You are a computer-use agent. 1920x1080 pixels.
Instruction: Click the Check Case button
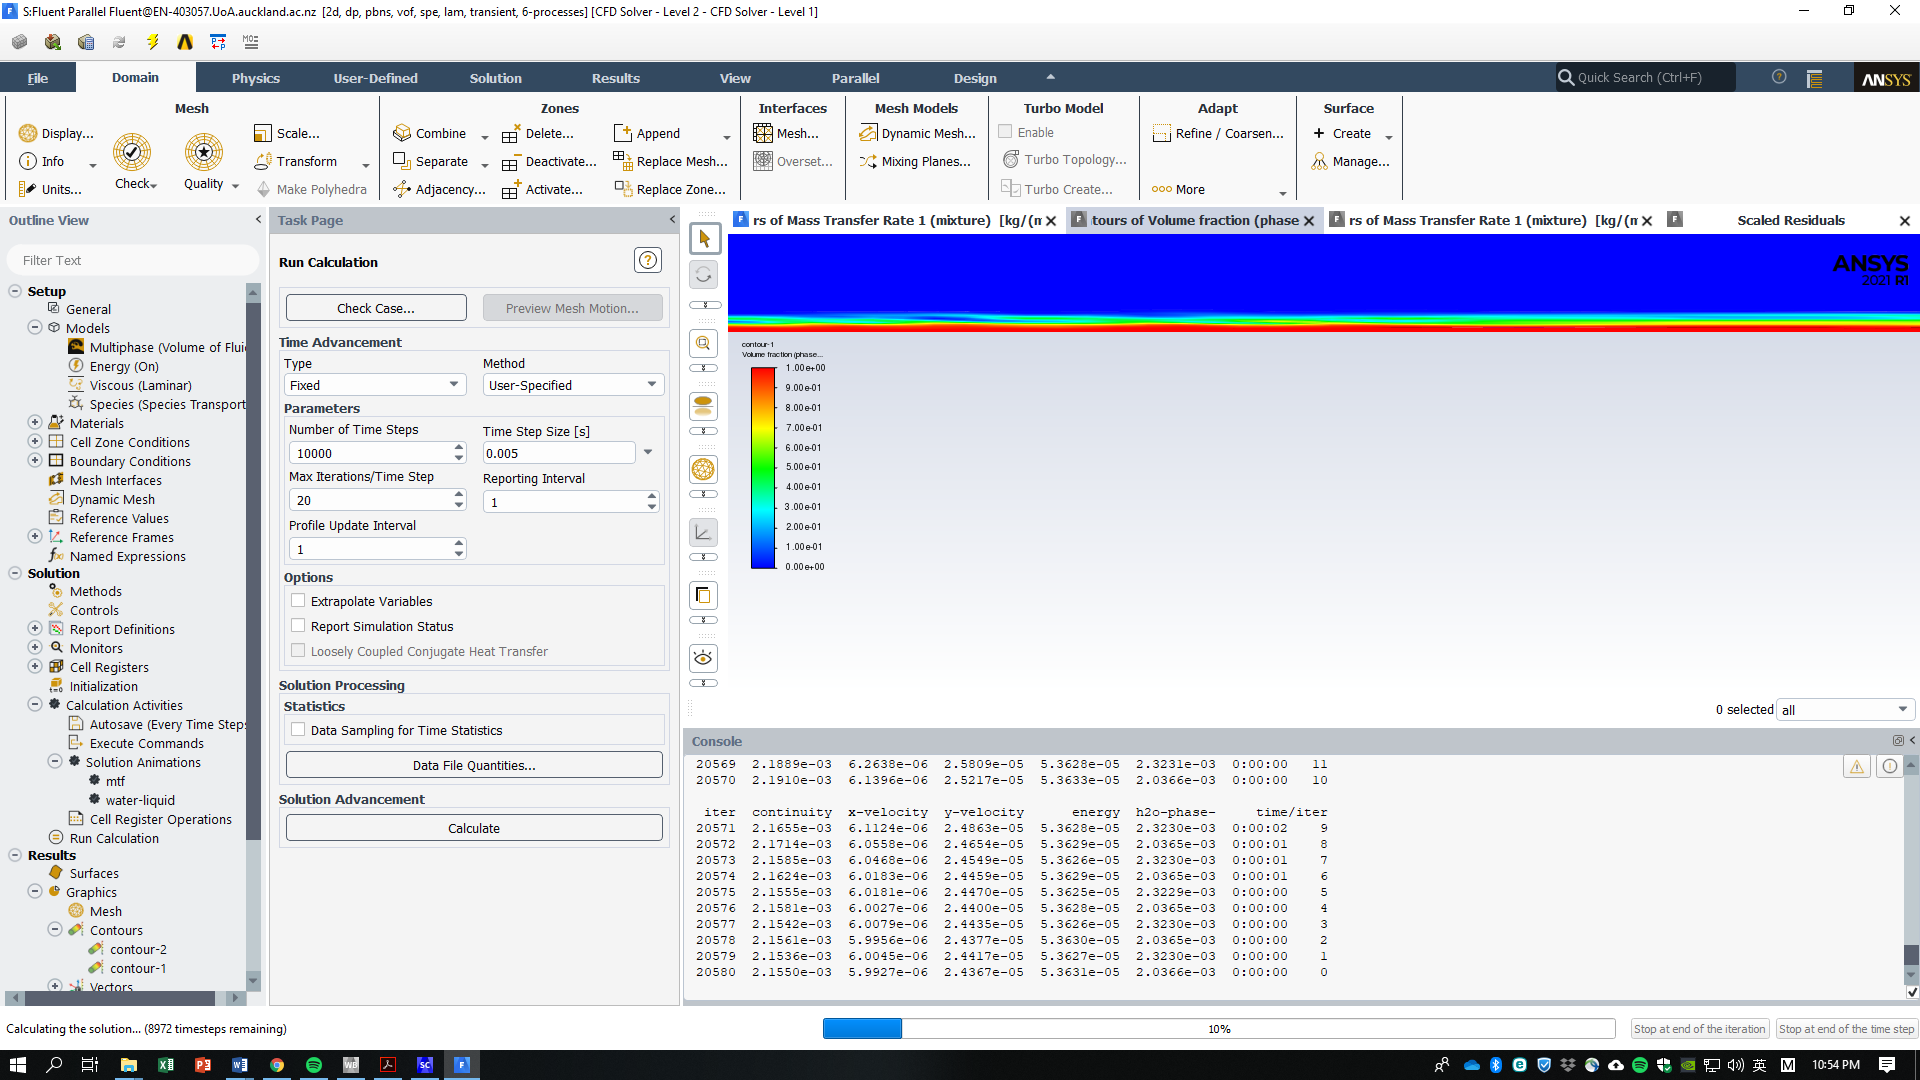(376, 308)
